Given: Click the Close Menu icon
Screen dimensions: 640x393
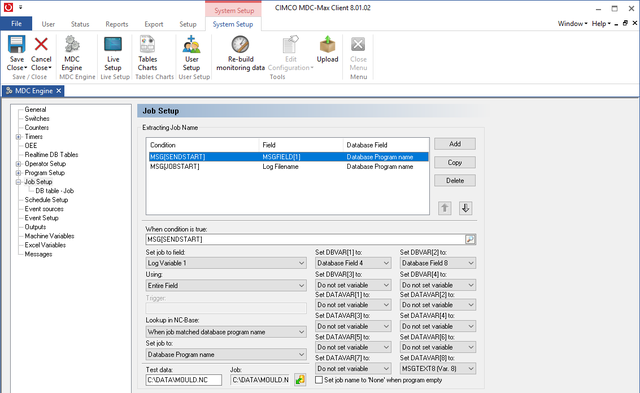Looking at the screenshot, I should (x=358, y=44).
